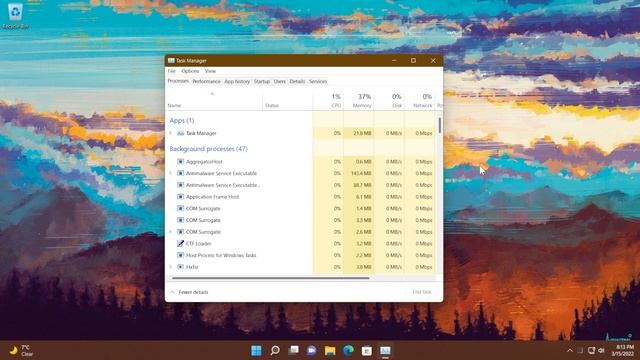The image size is (640, 360).
Task: Click icon of COM Surrogate using 3.3 MB
Action: [x=180, y=220]
